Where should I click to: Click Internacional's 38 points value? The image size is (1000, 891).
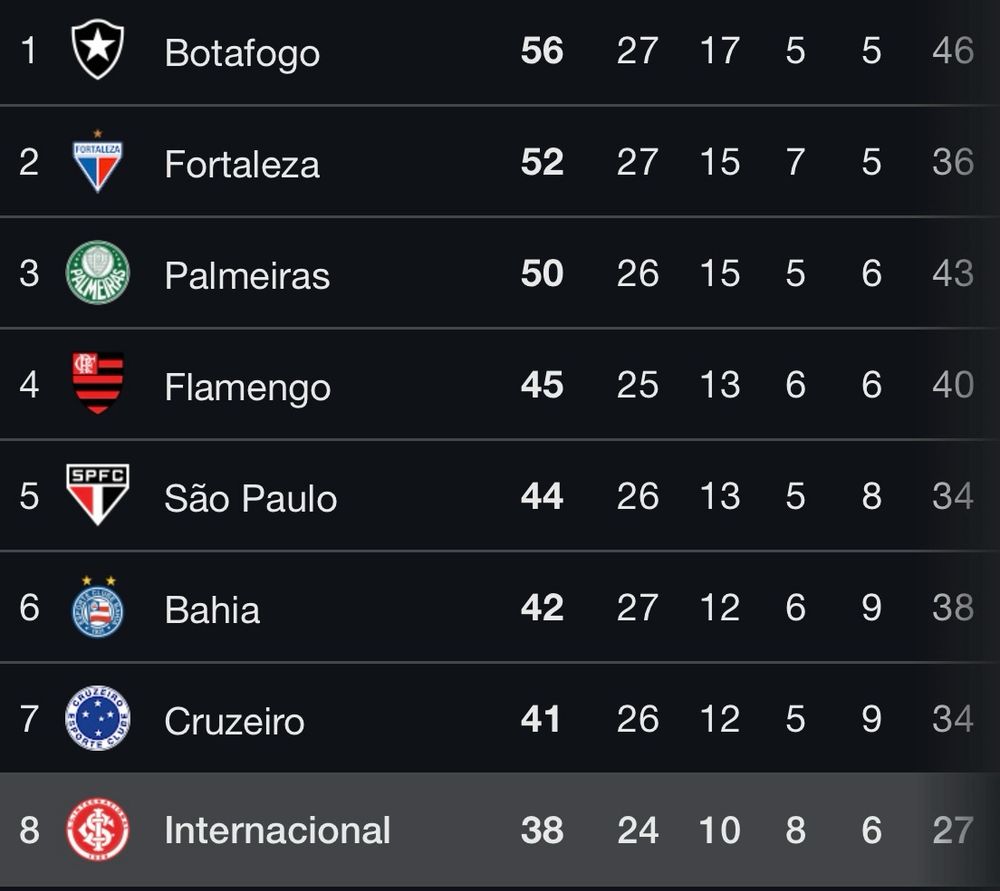point(542,830)
